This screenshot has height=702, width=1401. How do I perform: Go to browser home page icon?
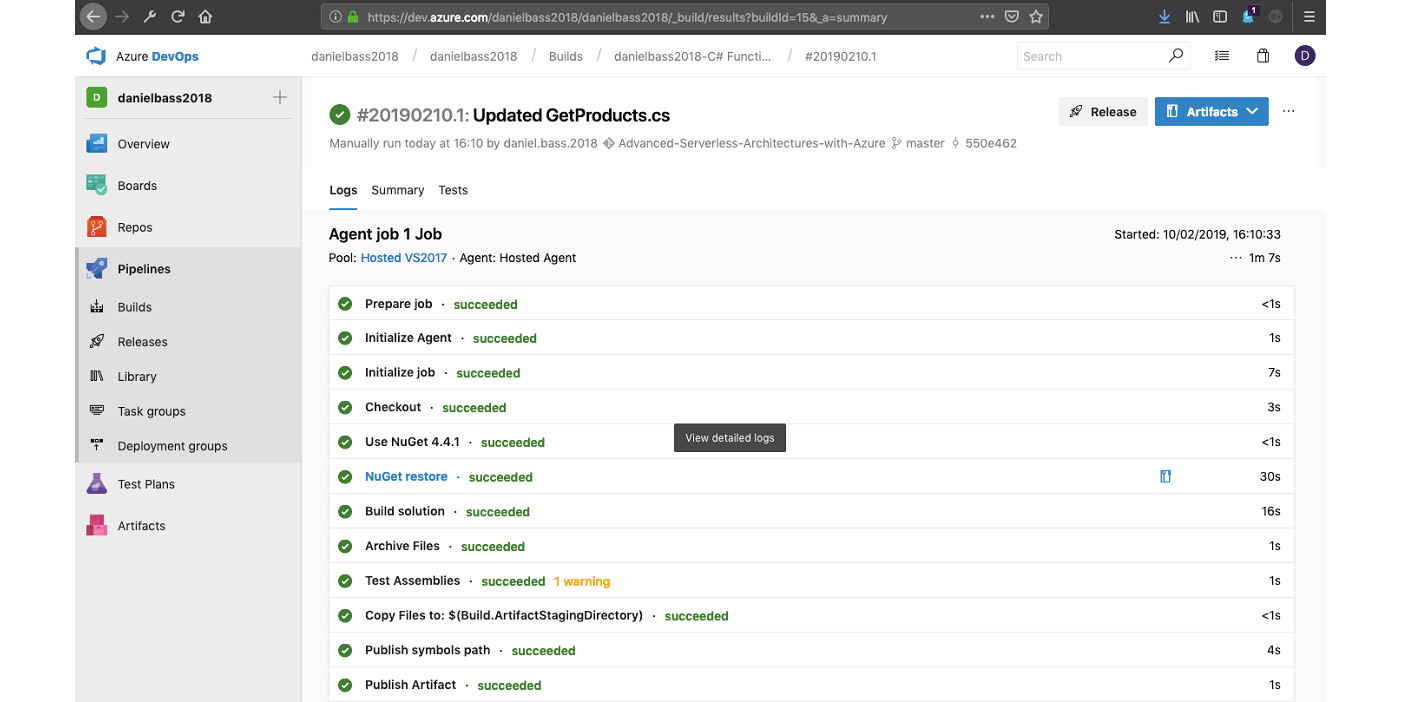[205, 17]
